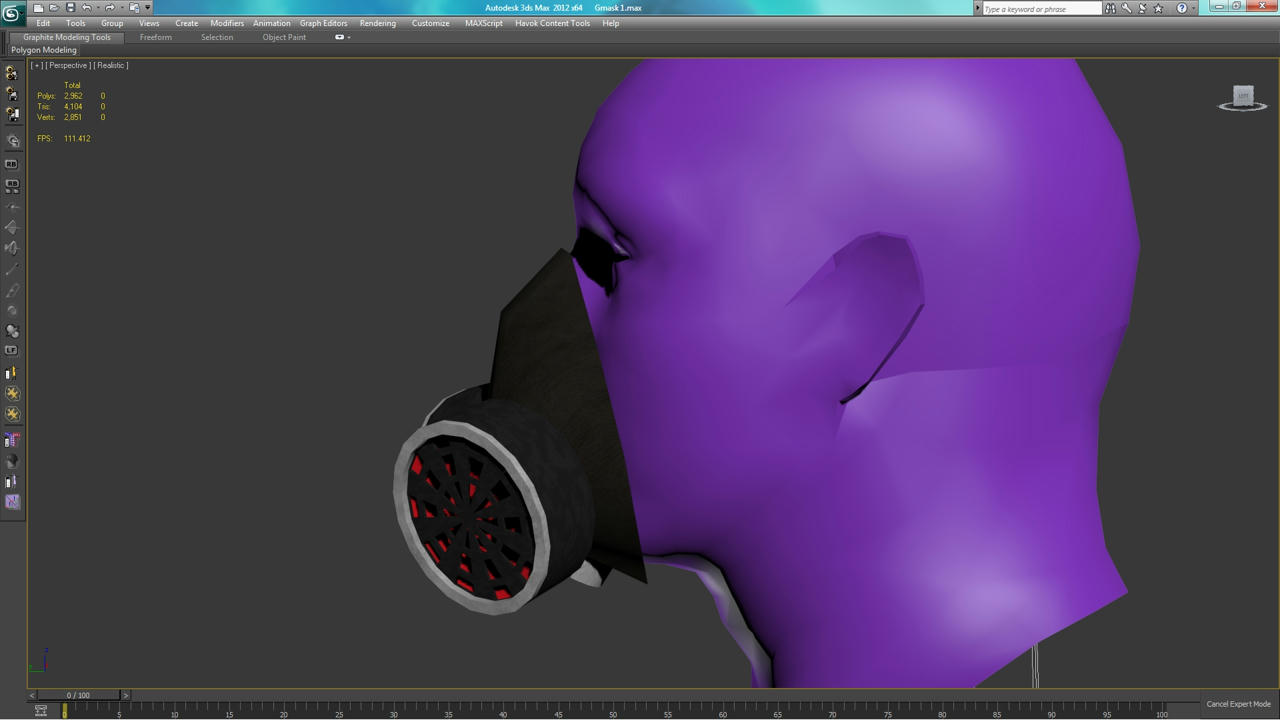The height and width of the screenshot is (720, 1280).
Task: Click the ViewCube in the viewport corner
Action: (1243, 97)
